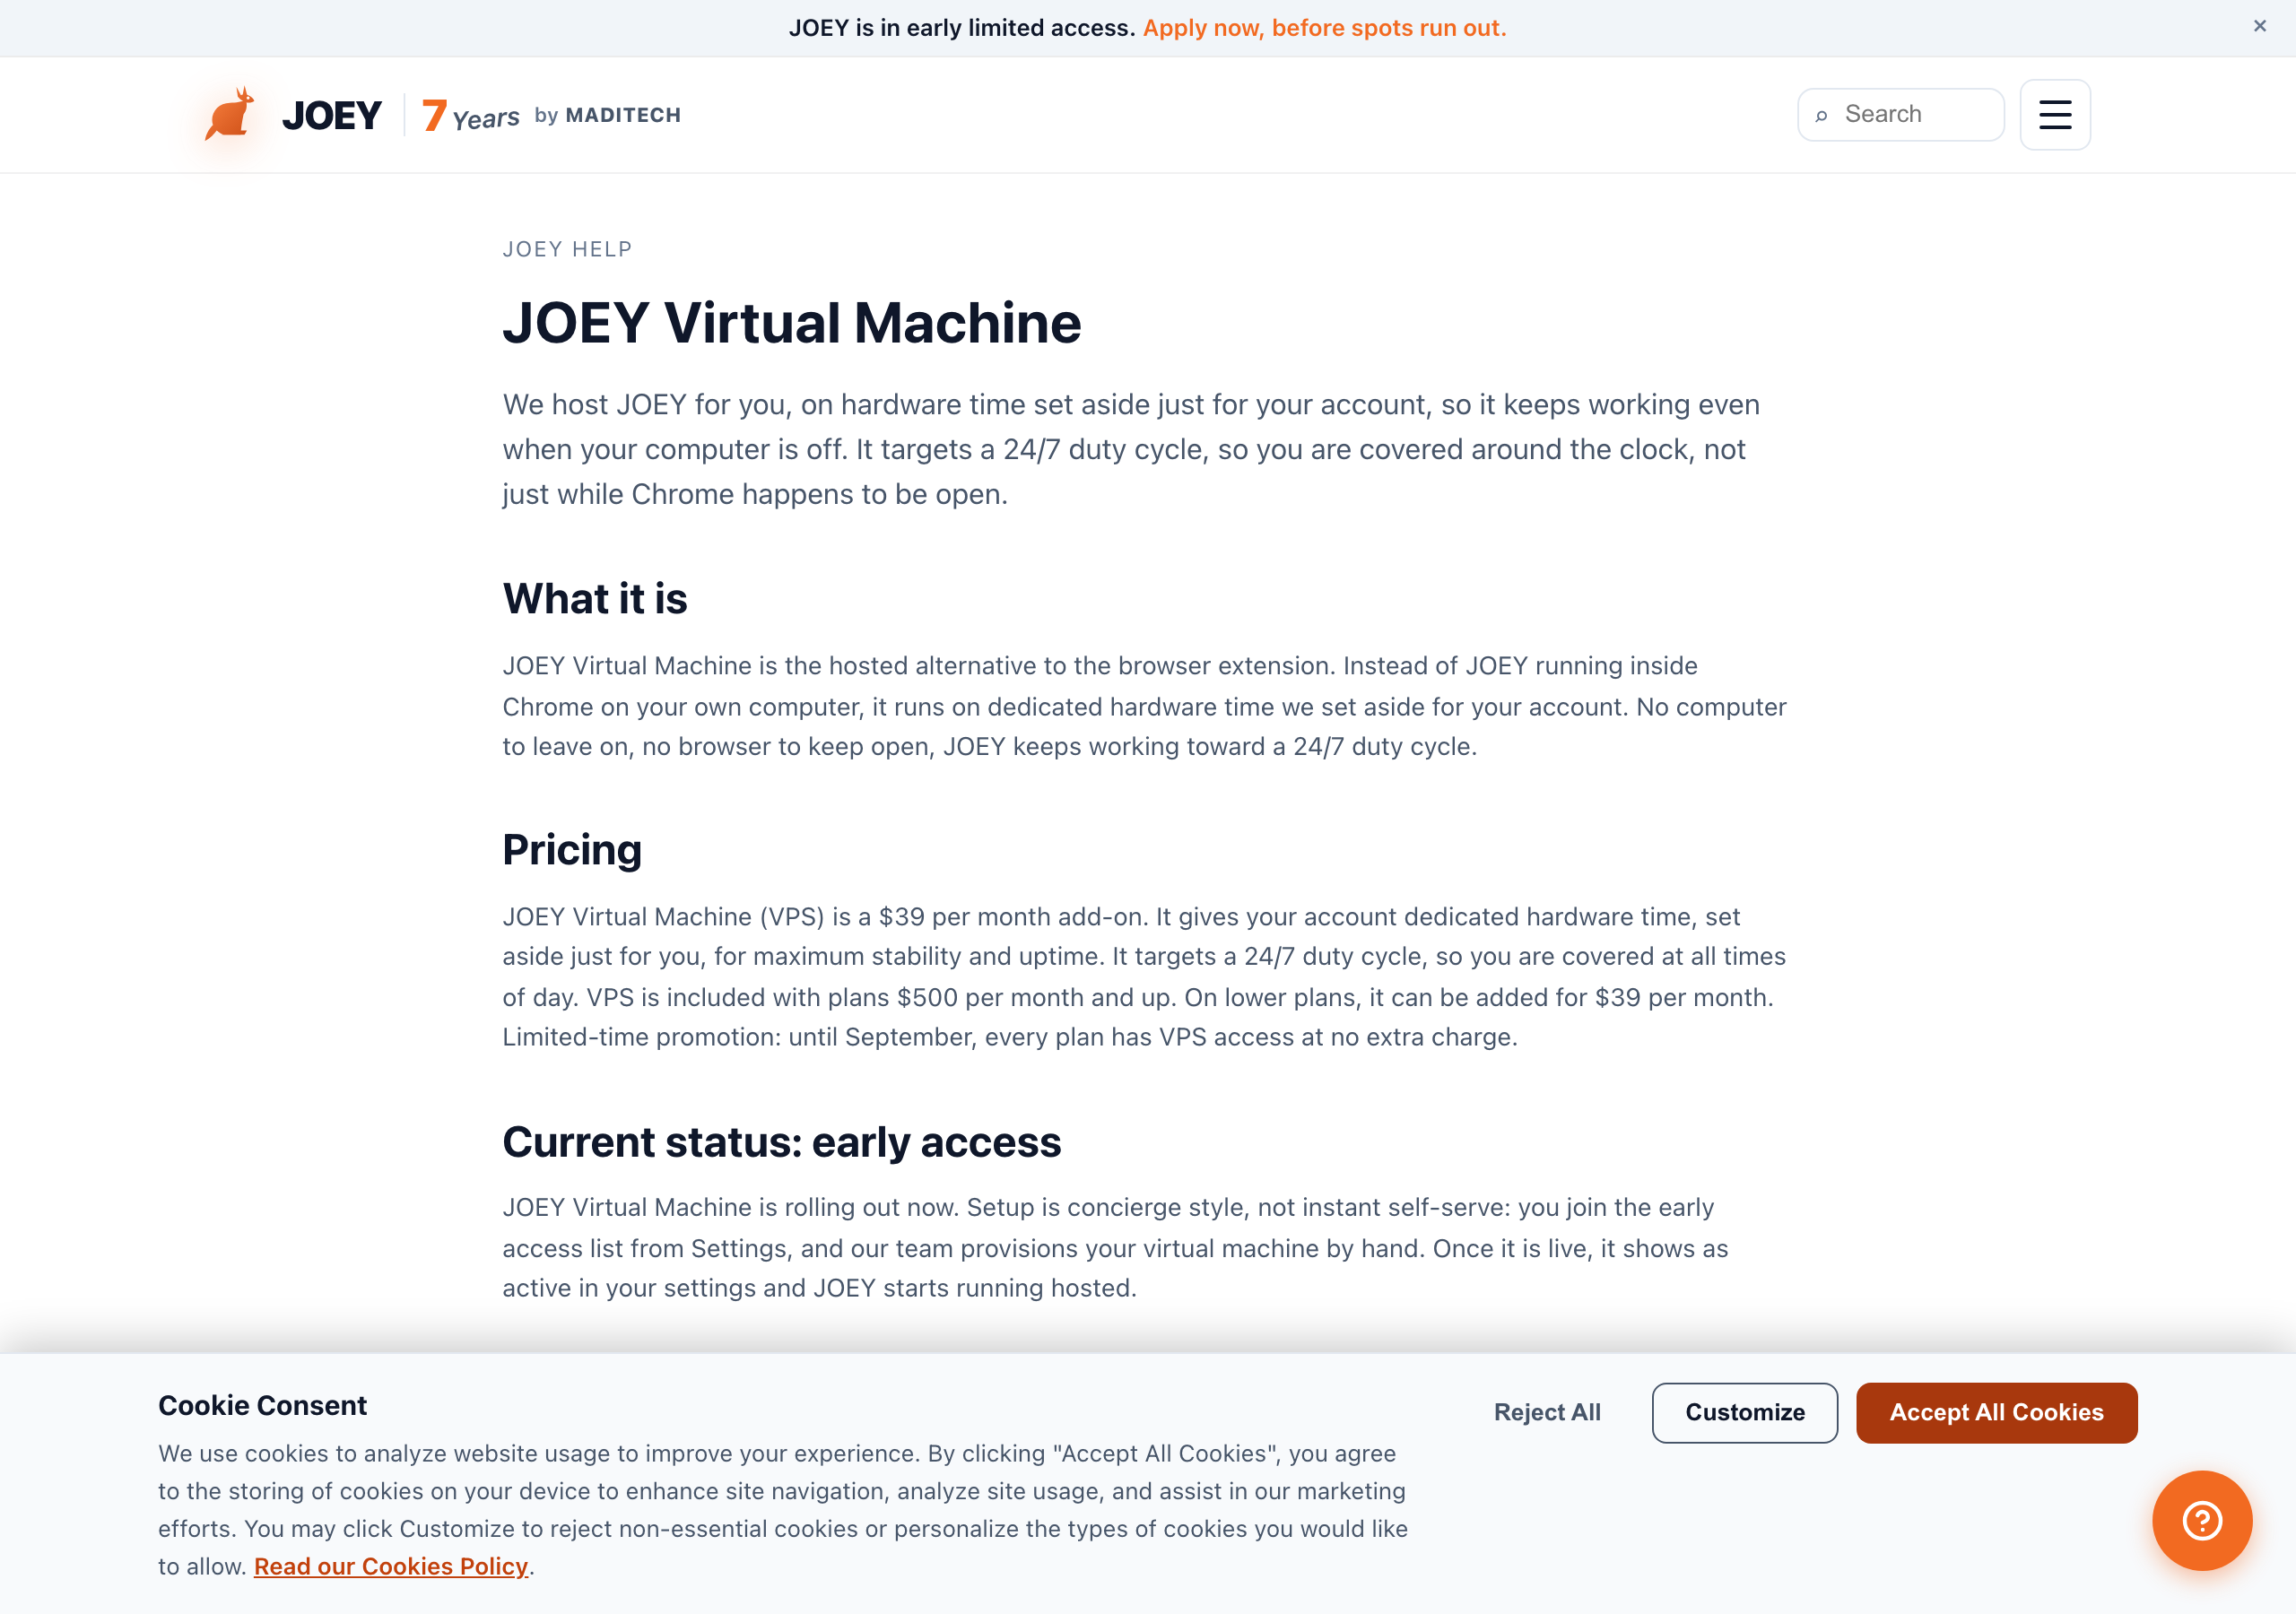Click the "What it is" heading
The width and height of the screenshot is (2296, 1614).
pos(595,598)
